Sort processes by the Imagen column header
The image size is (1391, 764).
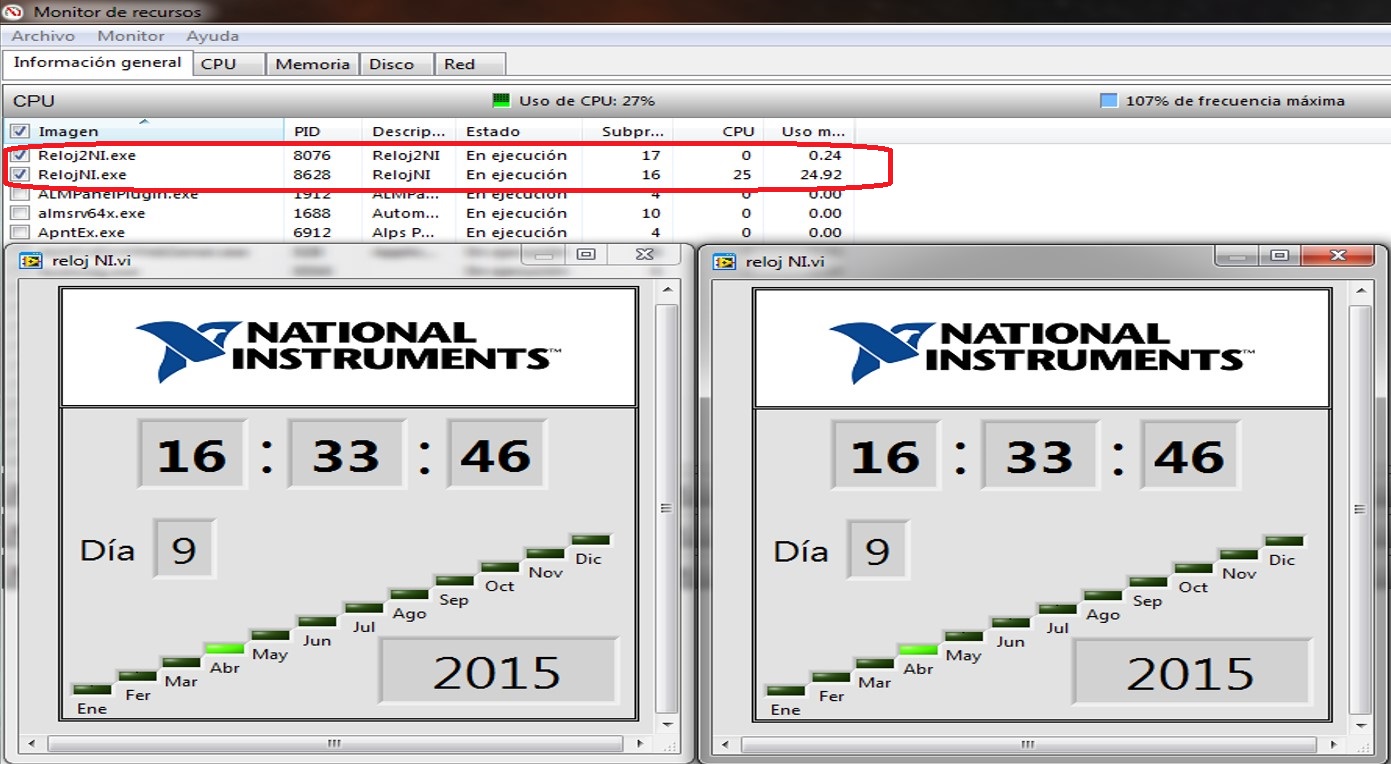point(145,131)
